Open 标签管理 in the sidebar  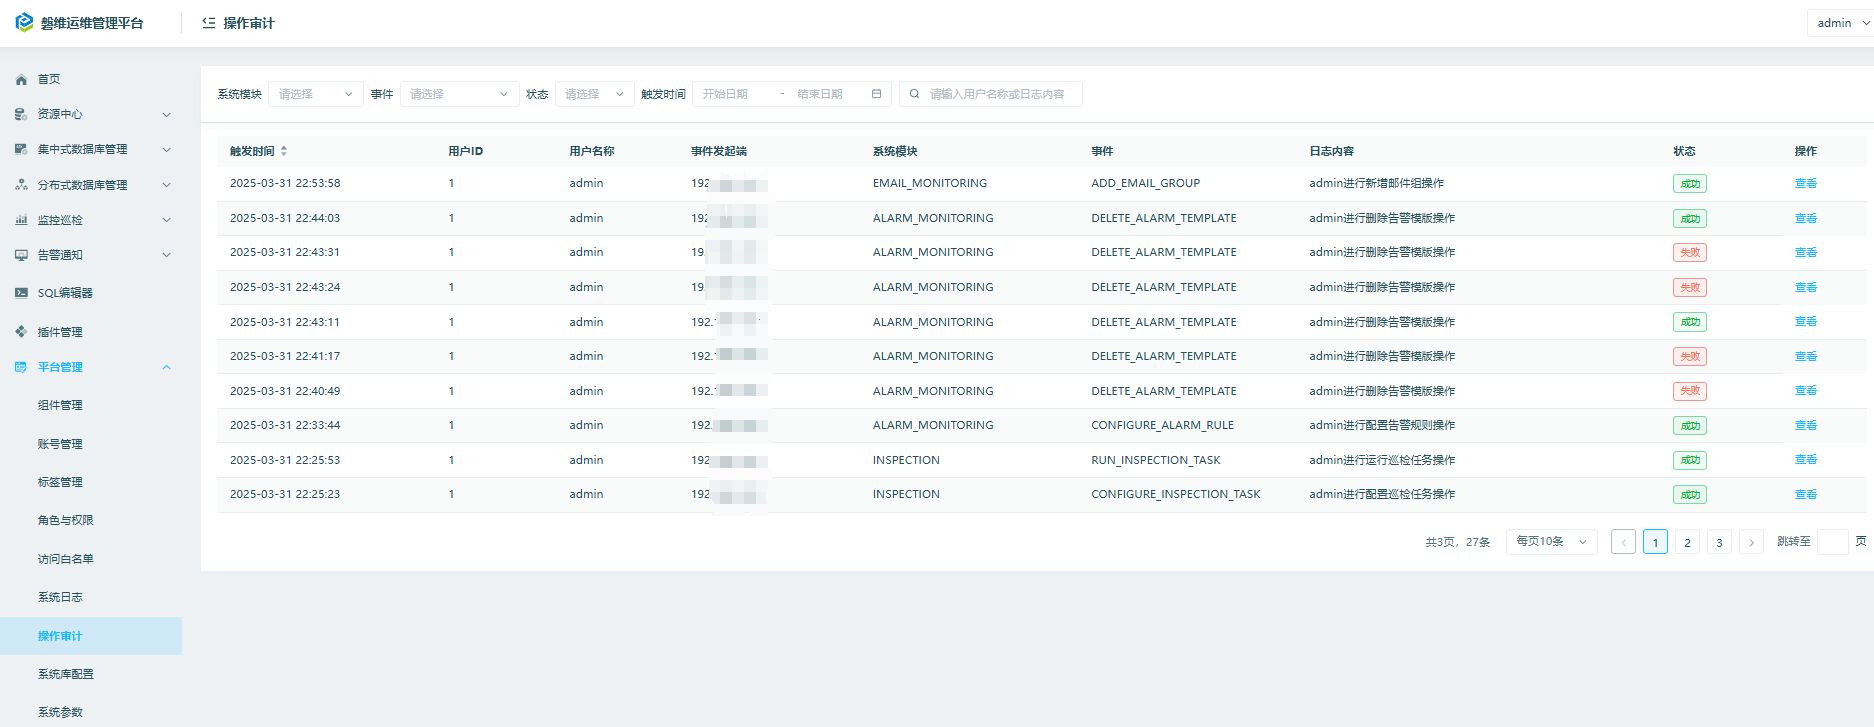tap(60, 482)
